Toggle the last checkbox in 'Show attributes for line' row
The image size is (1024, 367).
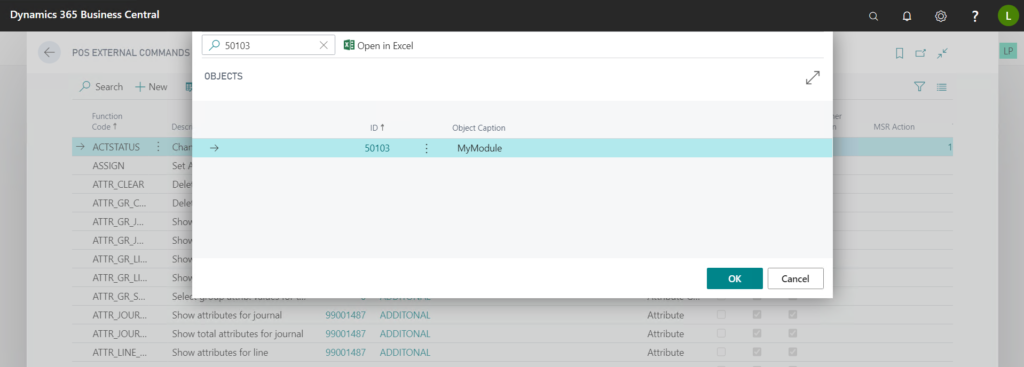(x=792, y=353)
